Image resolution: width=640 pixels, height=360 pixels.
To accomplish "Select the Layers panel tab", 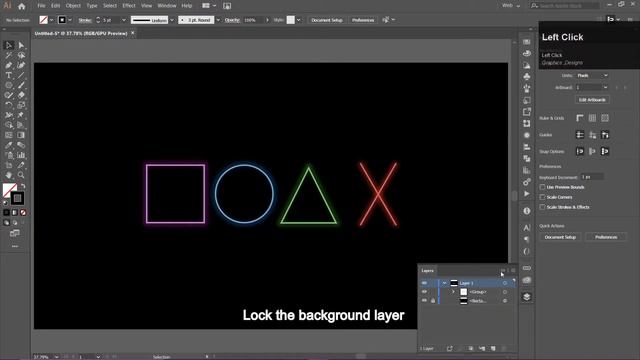I will (427, 271).
